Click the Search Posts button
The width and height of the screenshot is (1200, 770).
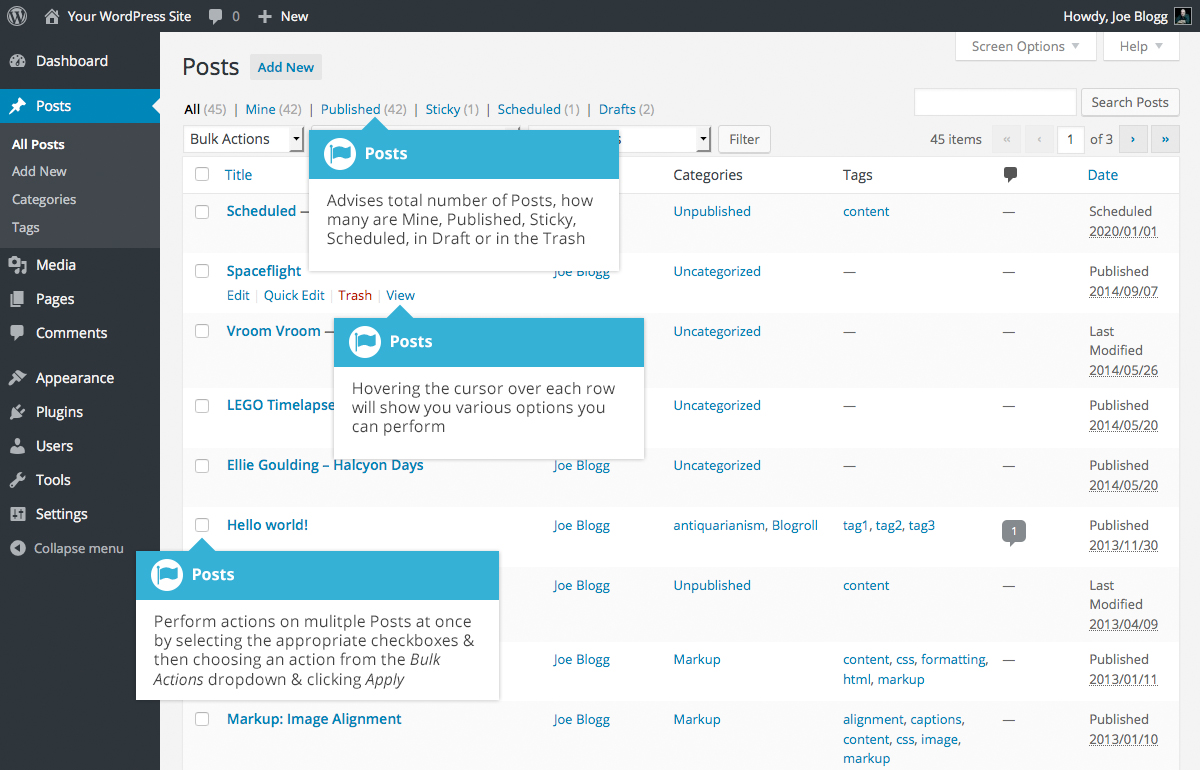(x=1130, y=102)
